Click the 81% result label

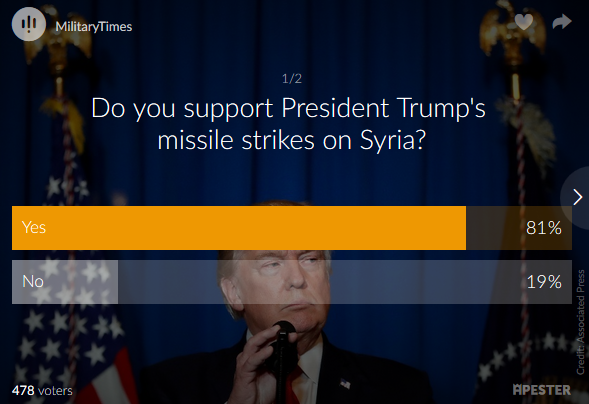(544, 228)
